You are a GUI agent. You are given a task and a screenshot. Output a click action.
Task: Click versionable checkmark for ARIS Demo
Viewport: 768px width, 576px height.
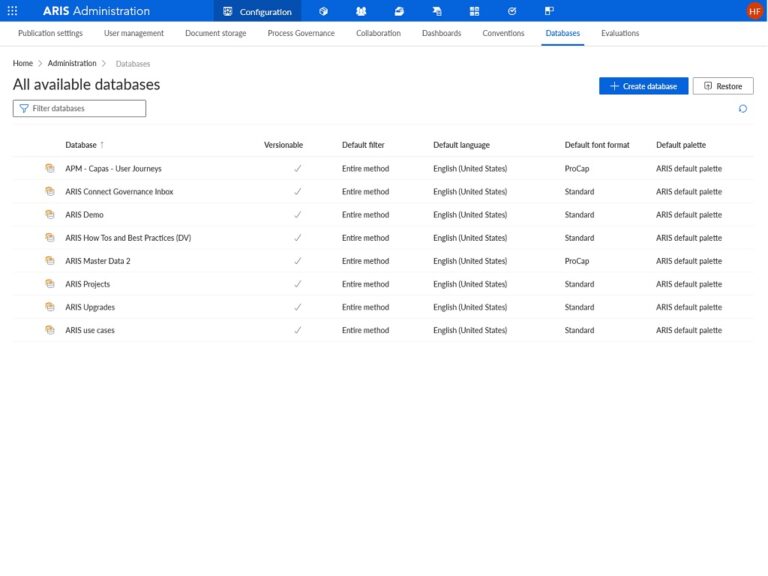pos(297,214)
